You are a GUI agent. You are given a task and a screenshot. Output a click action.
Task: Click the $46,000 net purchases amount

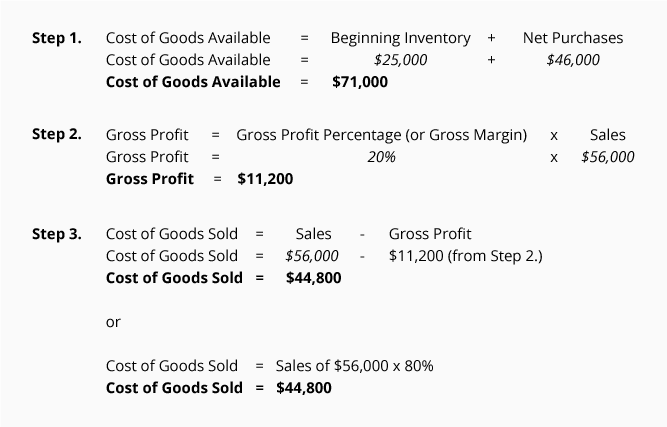point(573,60)
